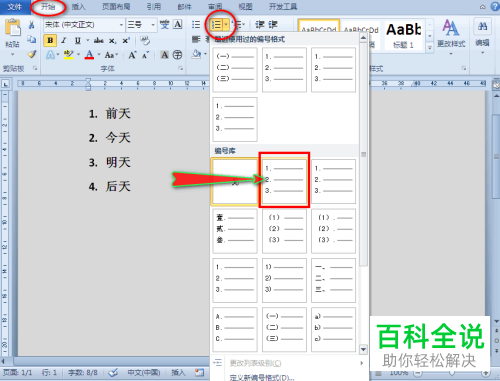500x381 pixels.
Task: Click 中文(中国) language in status bar
Action: pyautogui.click(x=144, y=372)
